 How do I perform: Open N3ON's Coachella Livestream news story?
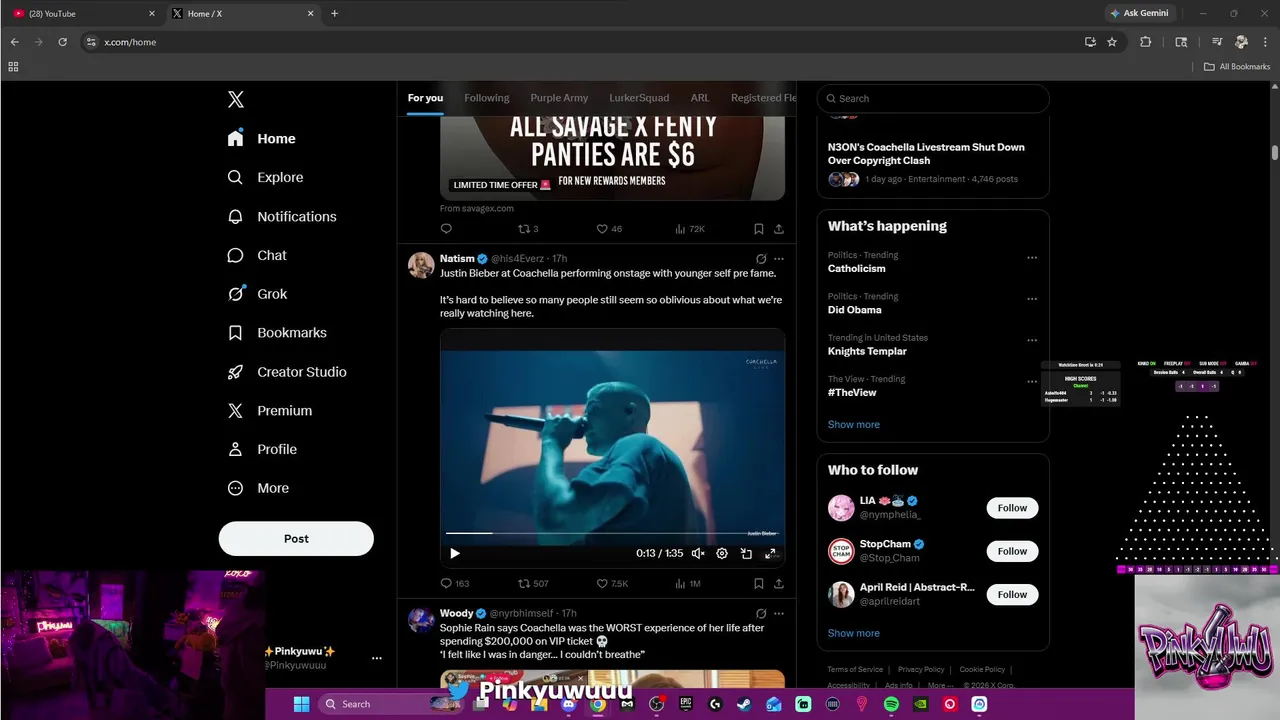[926, 154]
